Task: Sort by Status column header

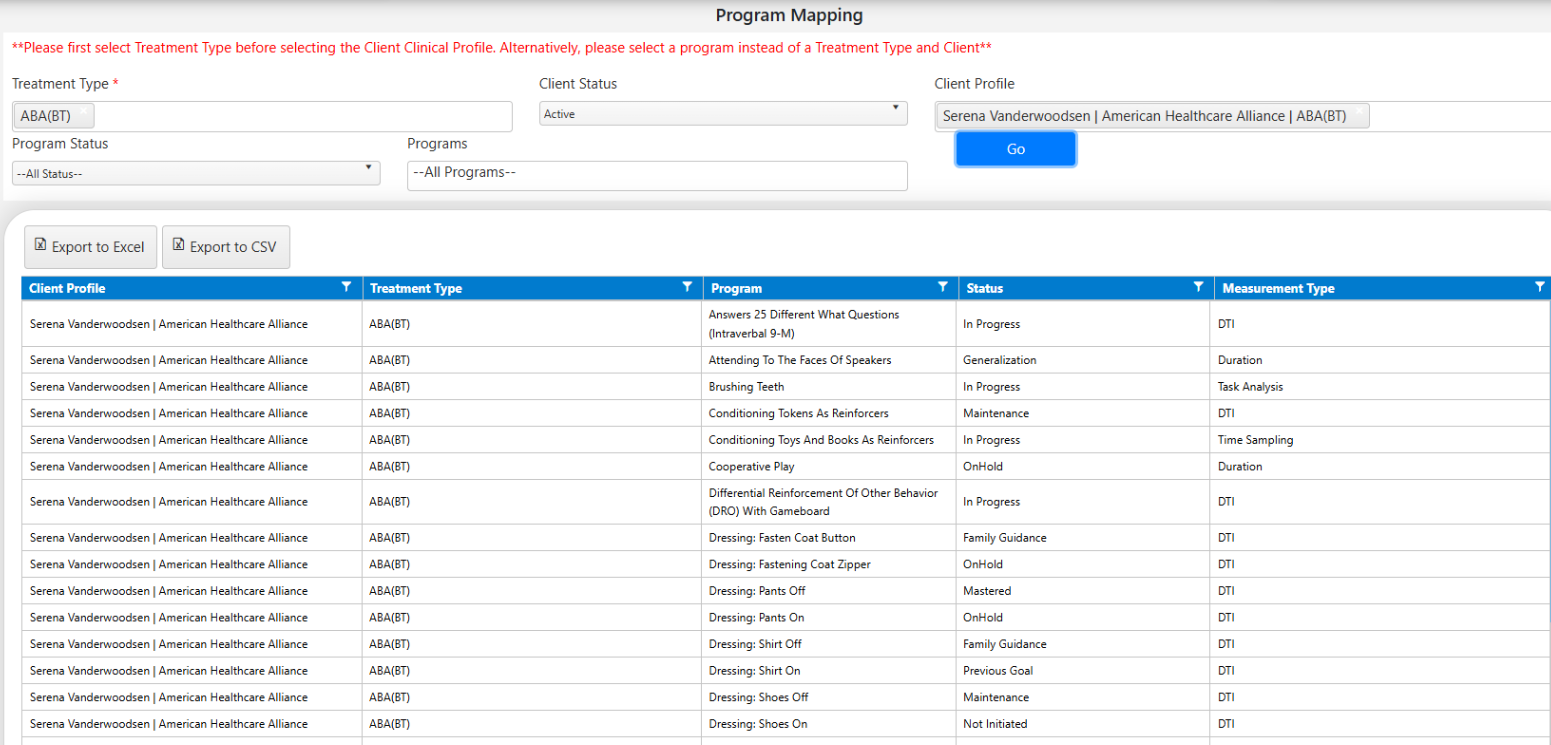Action: tap(985, 288)
